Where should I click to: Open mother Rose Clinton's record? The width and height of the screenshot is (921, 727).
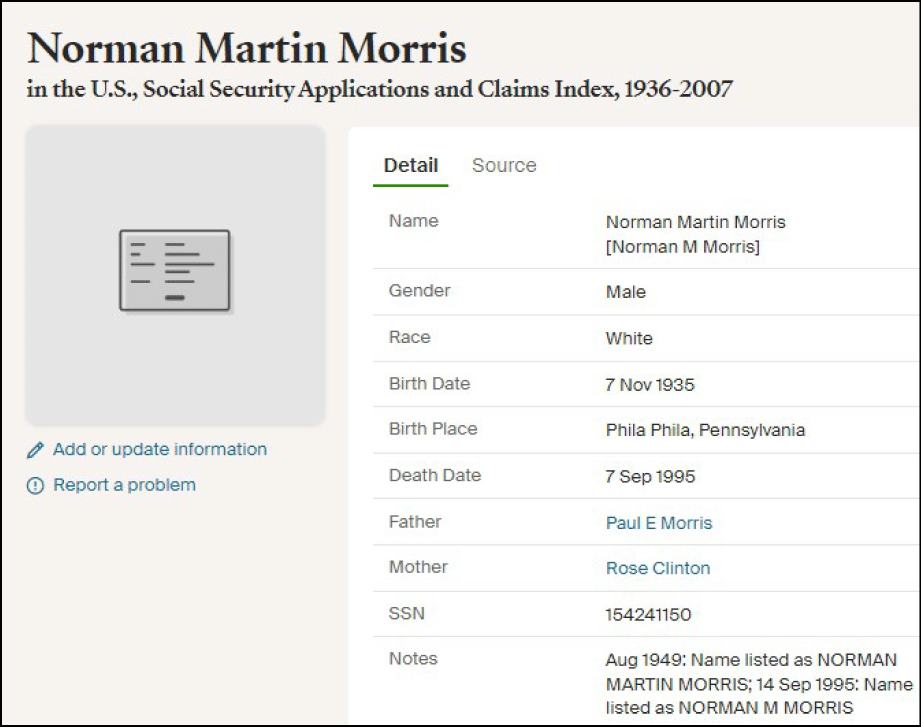point(658,568)
